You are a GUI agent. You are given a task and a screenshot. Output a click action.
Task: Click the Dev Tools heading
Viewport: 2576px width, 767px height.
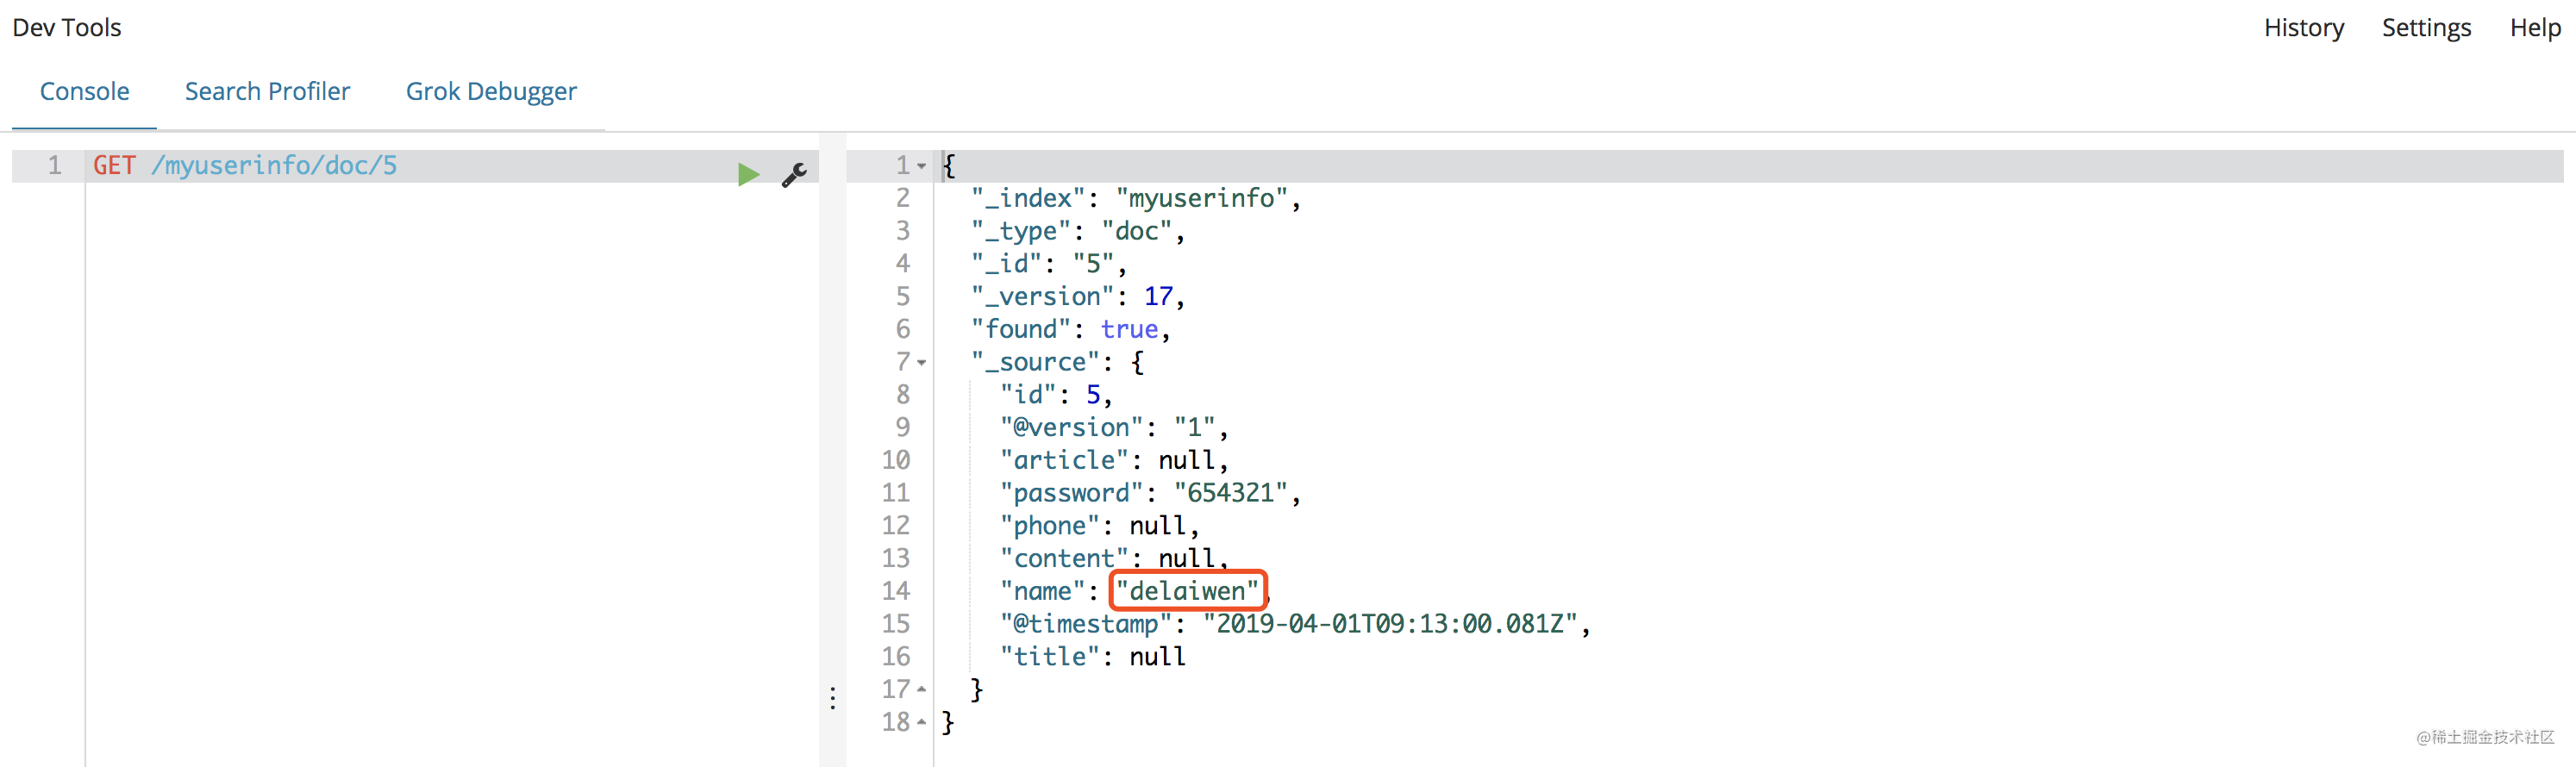point(66,28)
